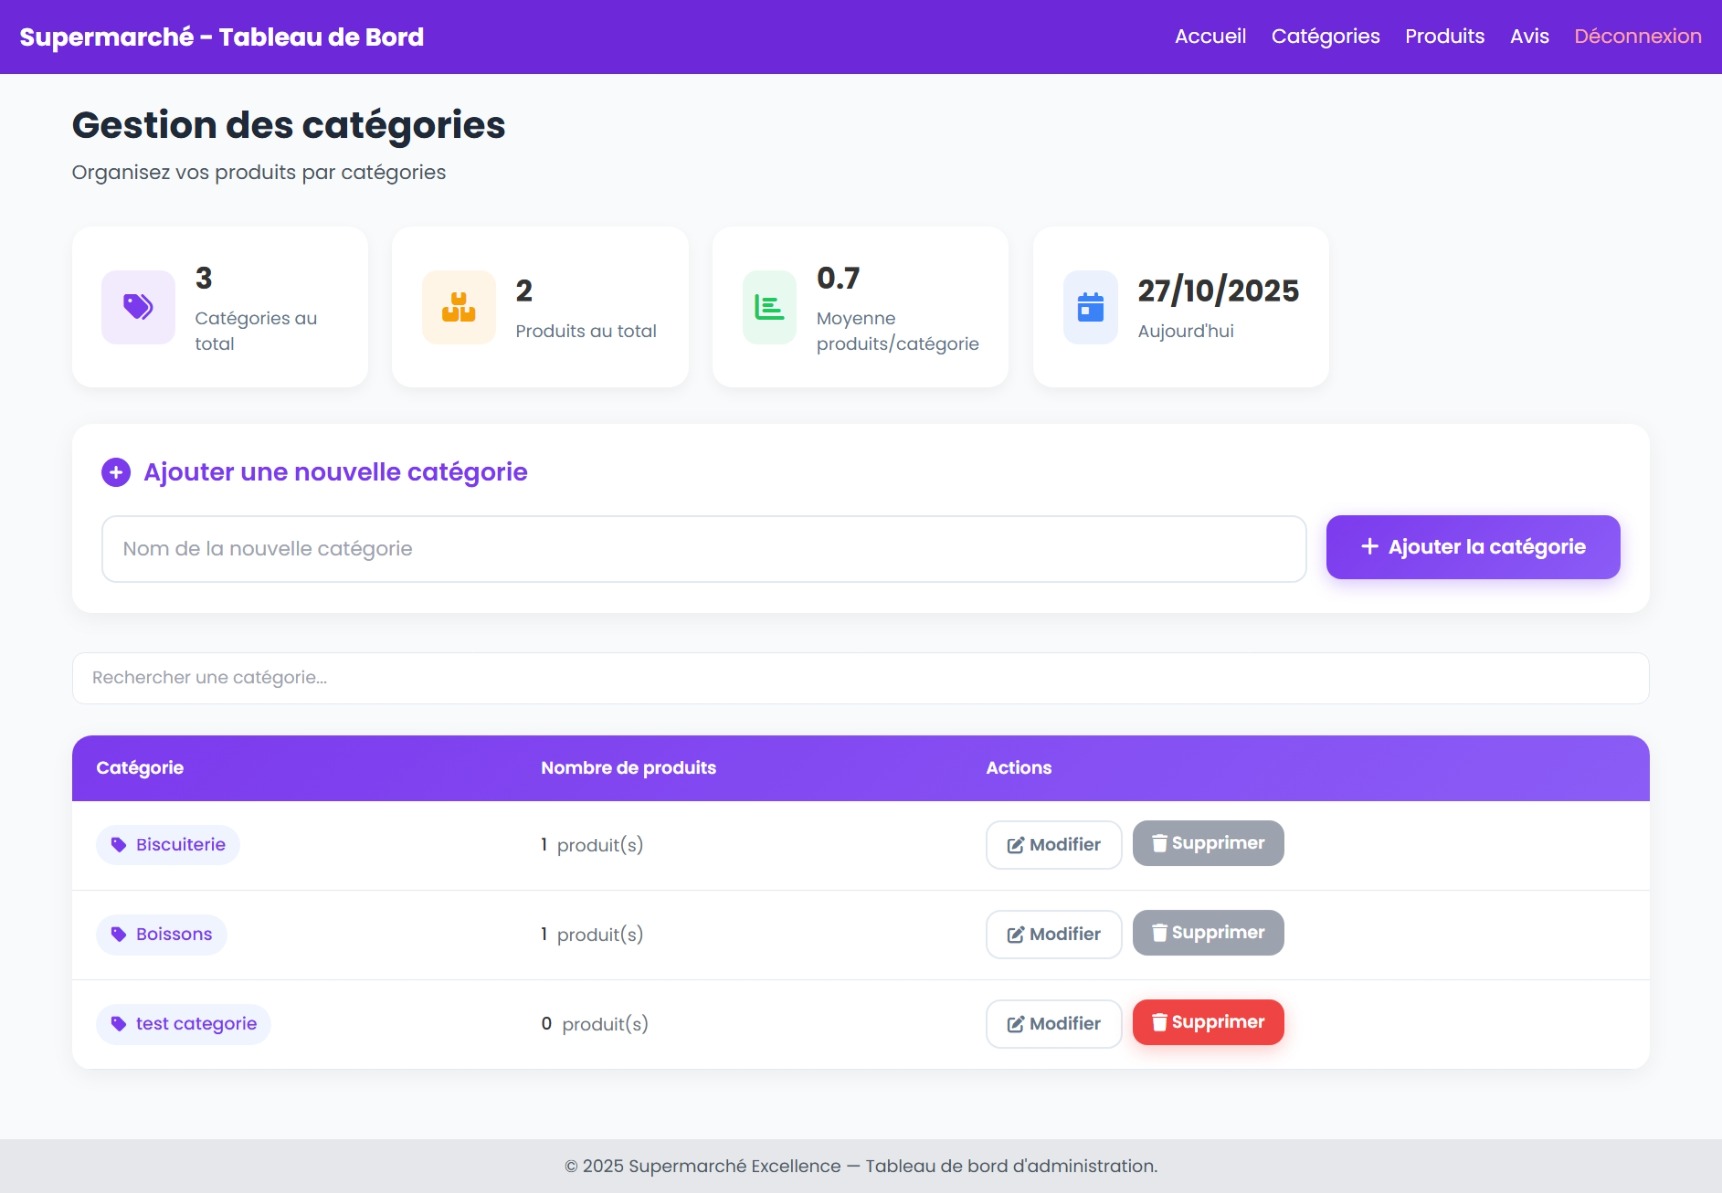Delete the test categorie with Supprimer

tap(1207, 1022)
